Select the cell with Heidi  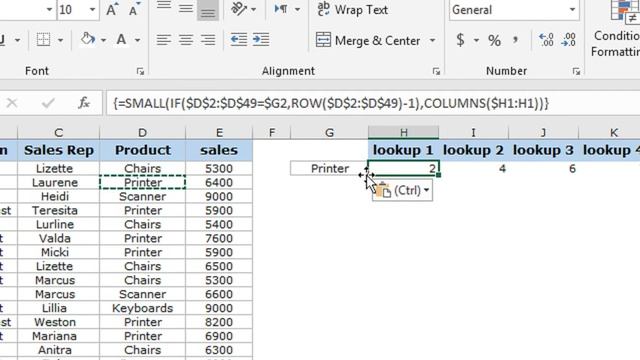point(59,196)
